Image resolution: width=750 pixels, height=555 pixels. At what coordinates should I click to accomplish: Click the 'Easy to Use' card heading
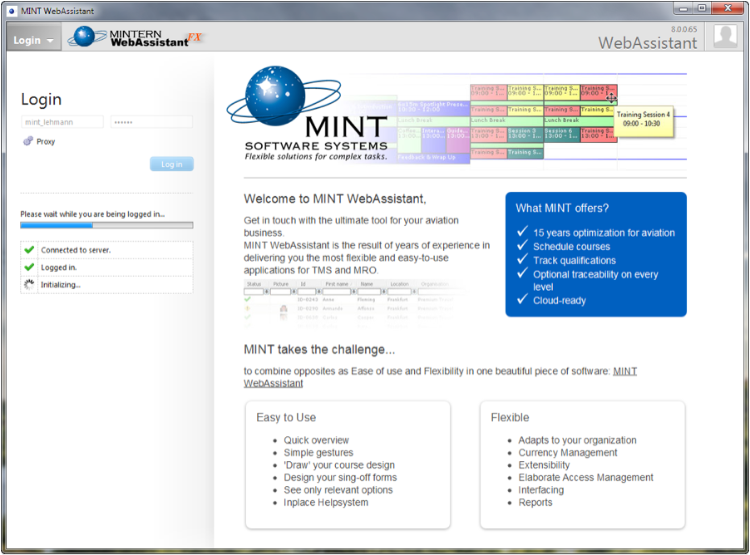coord(286,418)
